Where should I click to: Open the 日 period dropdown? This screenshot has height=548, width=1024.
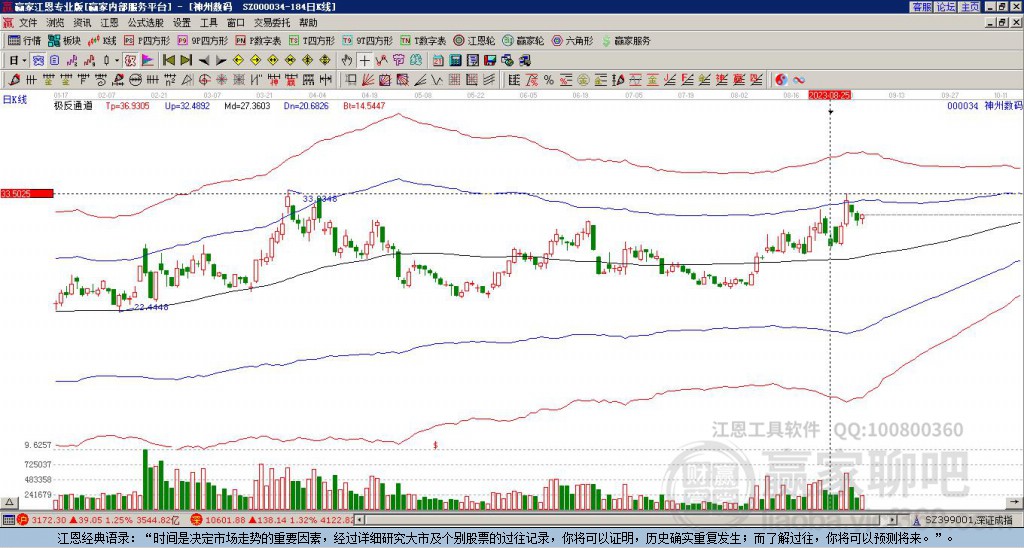17,60
